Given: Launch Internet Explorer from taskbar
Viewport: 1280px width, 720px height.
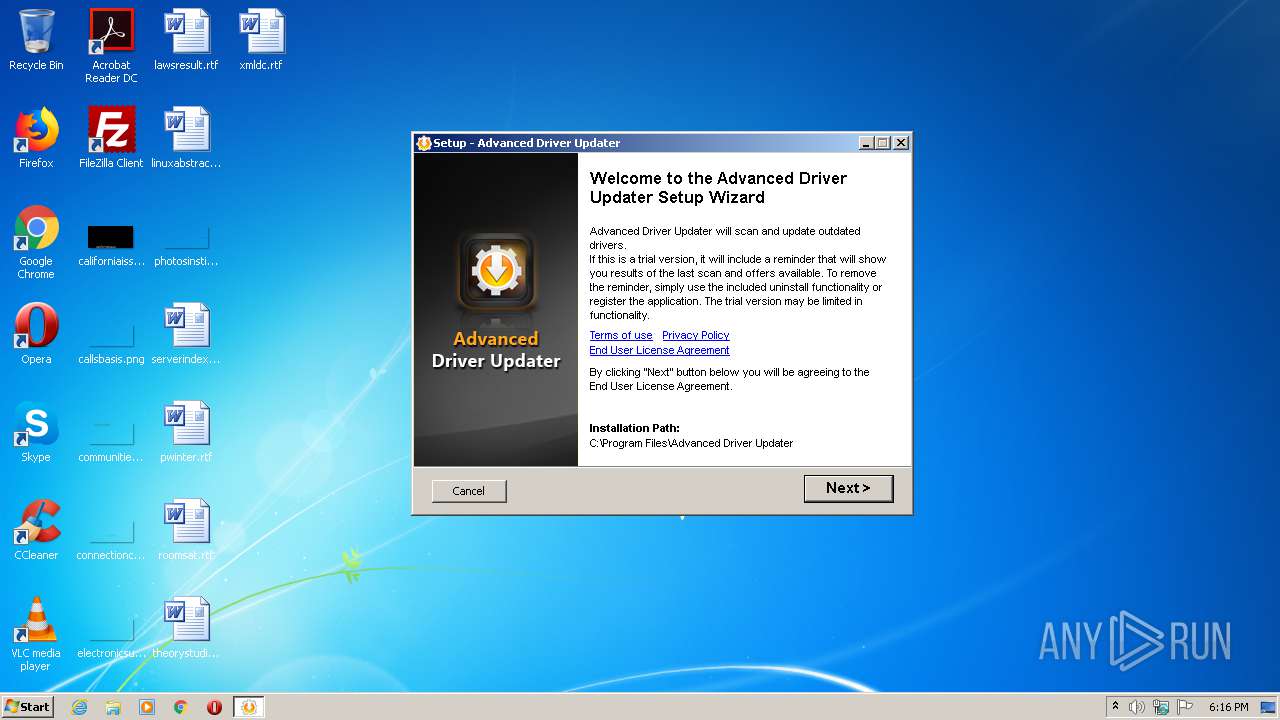Looking at the screenshot, I should 80,707.
